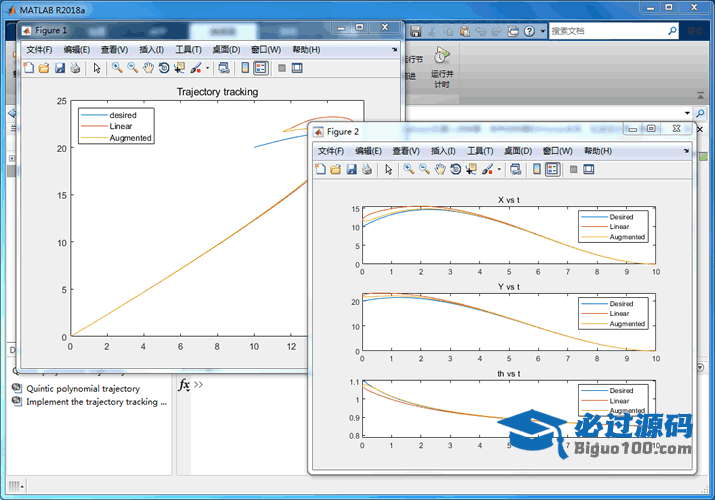Click New Figure icon in Figure 2 toolbar
This screenshot has height=500, width=715.
coord(321,170)
